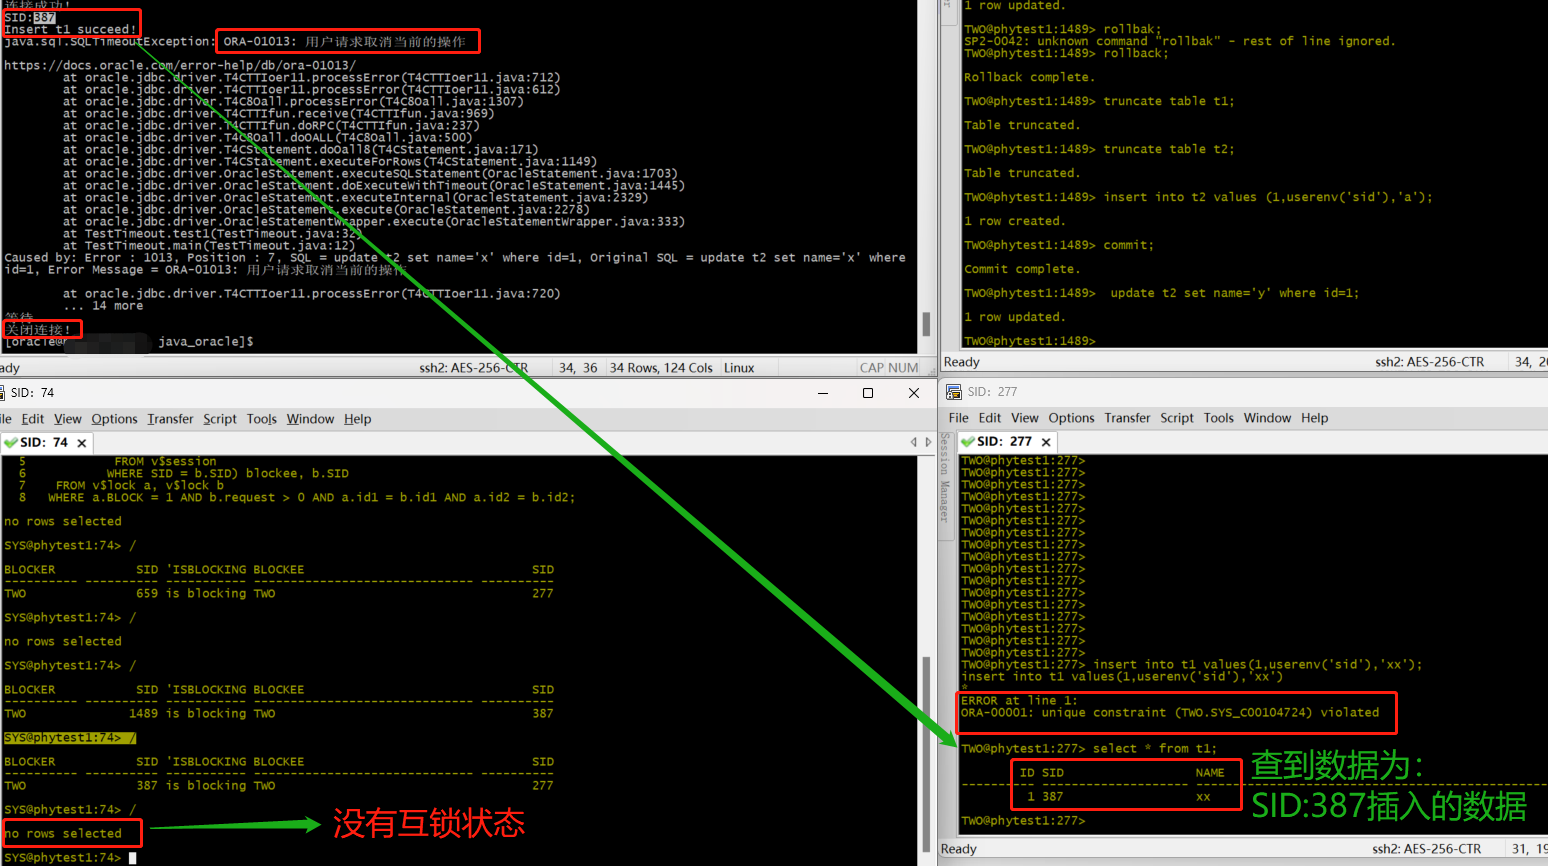Click the green connected checkmark on SID: 74 tab
The image size is (1548, 866).
coord(9,442)
